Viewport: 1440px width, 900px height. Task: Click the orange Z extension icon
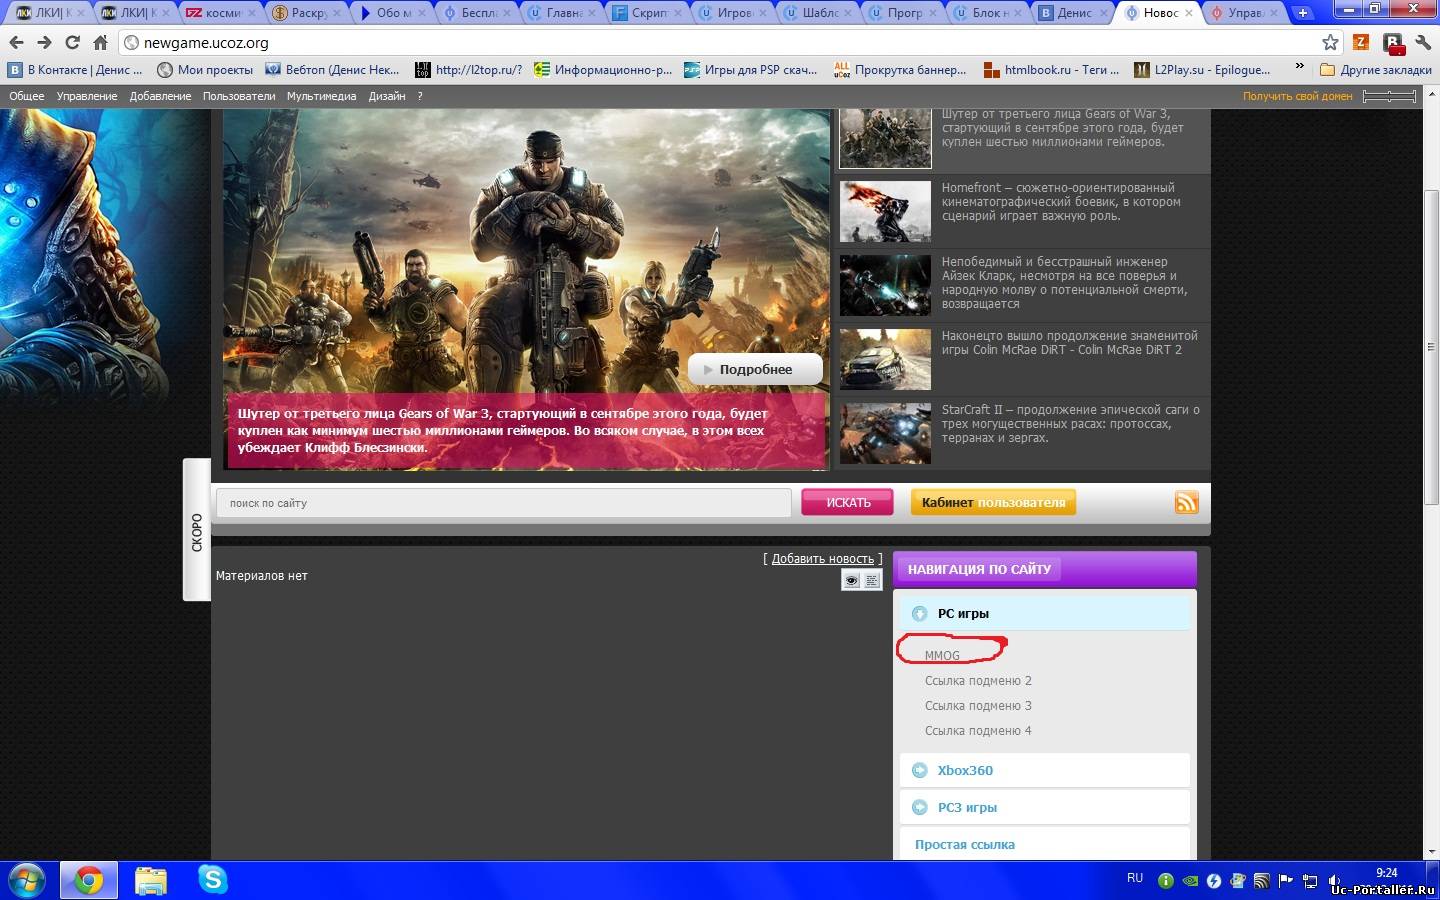tap(1360, 42)
